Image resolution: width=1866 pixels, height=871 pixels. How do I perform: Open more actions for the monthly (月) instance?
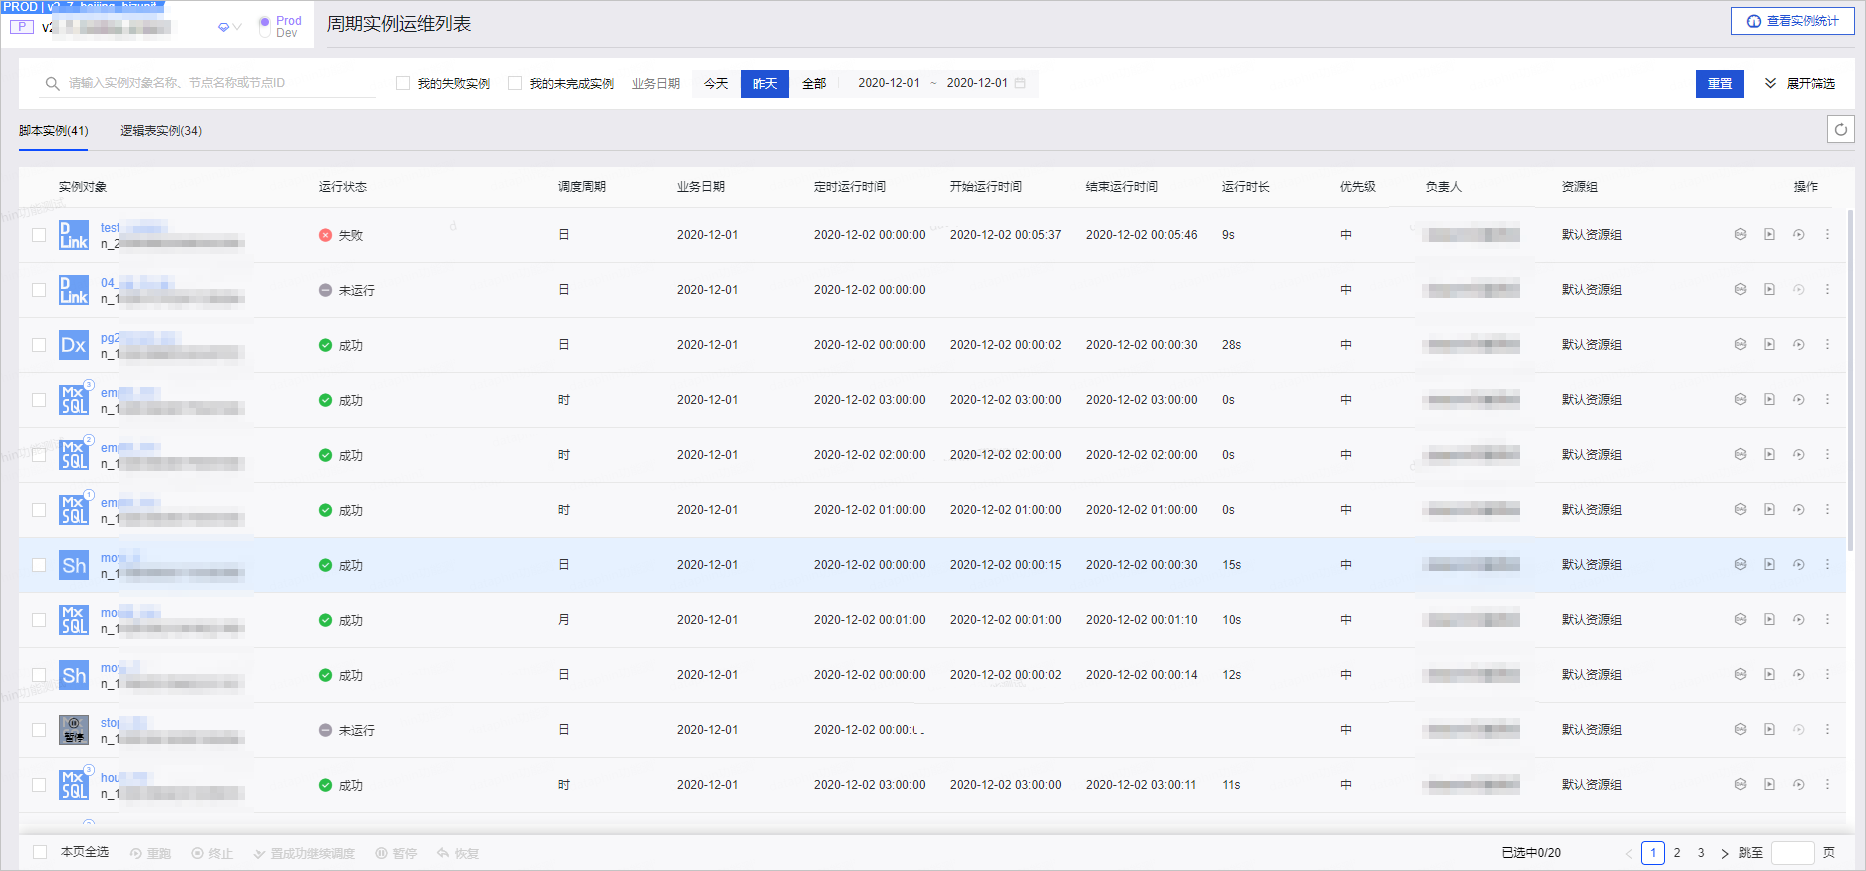point(1827,620)
